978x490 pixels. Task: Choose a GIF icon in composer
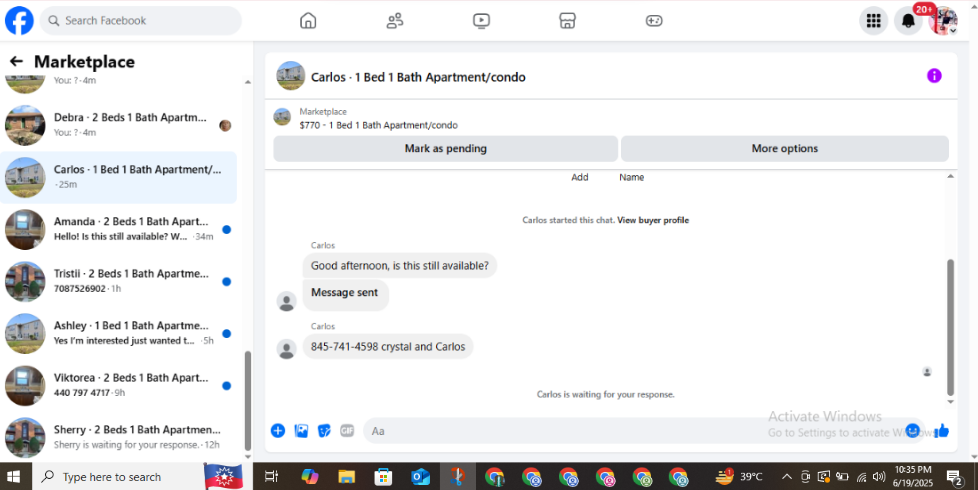coord(347,431)
